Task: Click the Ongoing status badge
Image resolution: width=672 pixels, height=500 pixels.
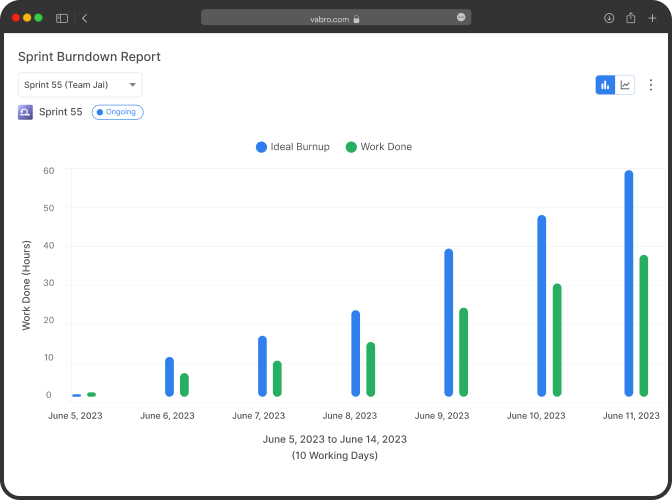Action: 118,112
